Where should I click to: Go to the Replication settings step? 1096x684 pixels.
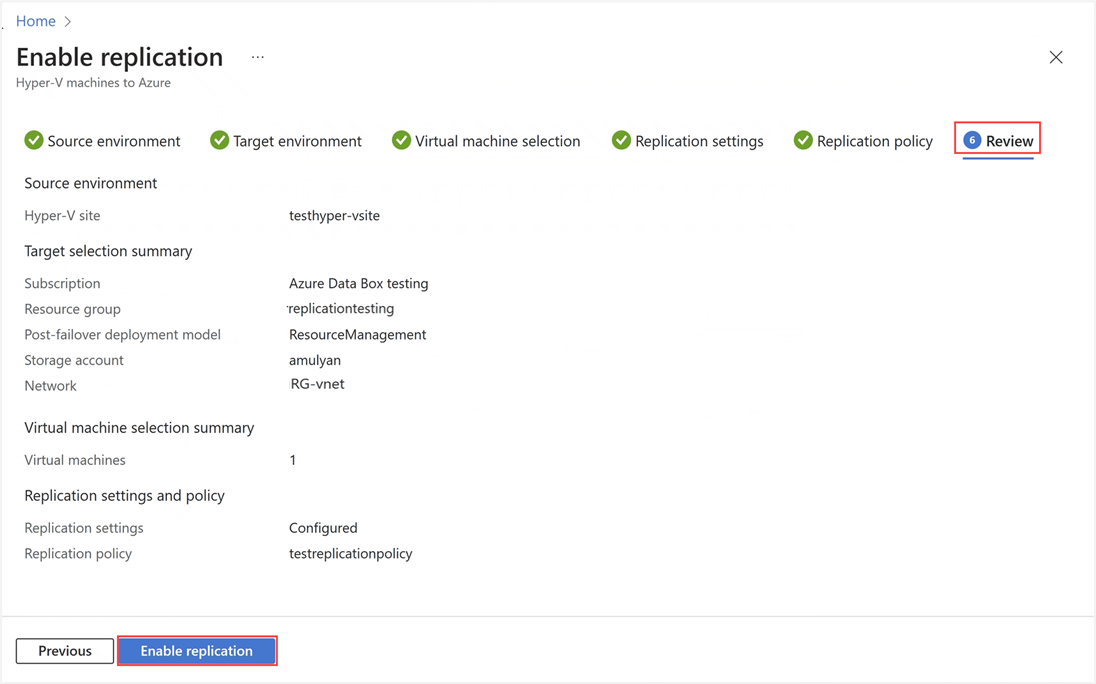click(699, 141)
